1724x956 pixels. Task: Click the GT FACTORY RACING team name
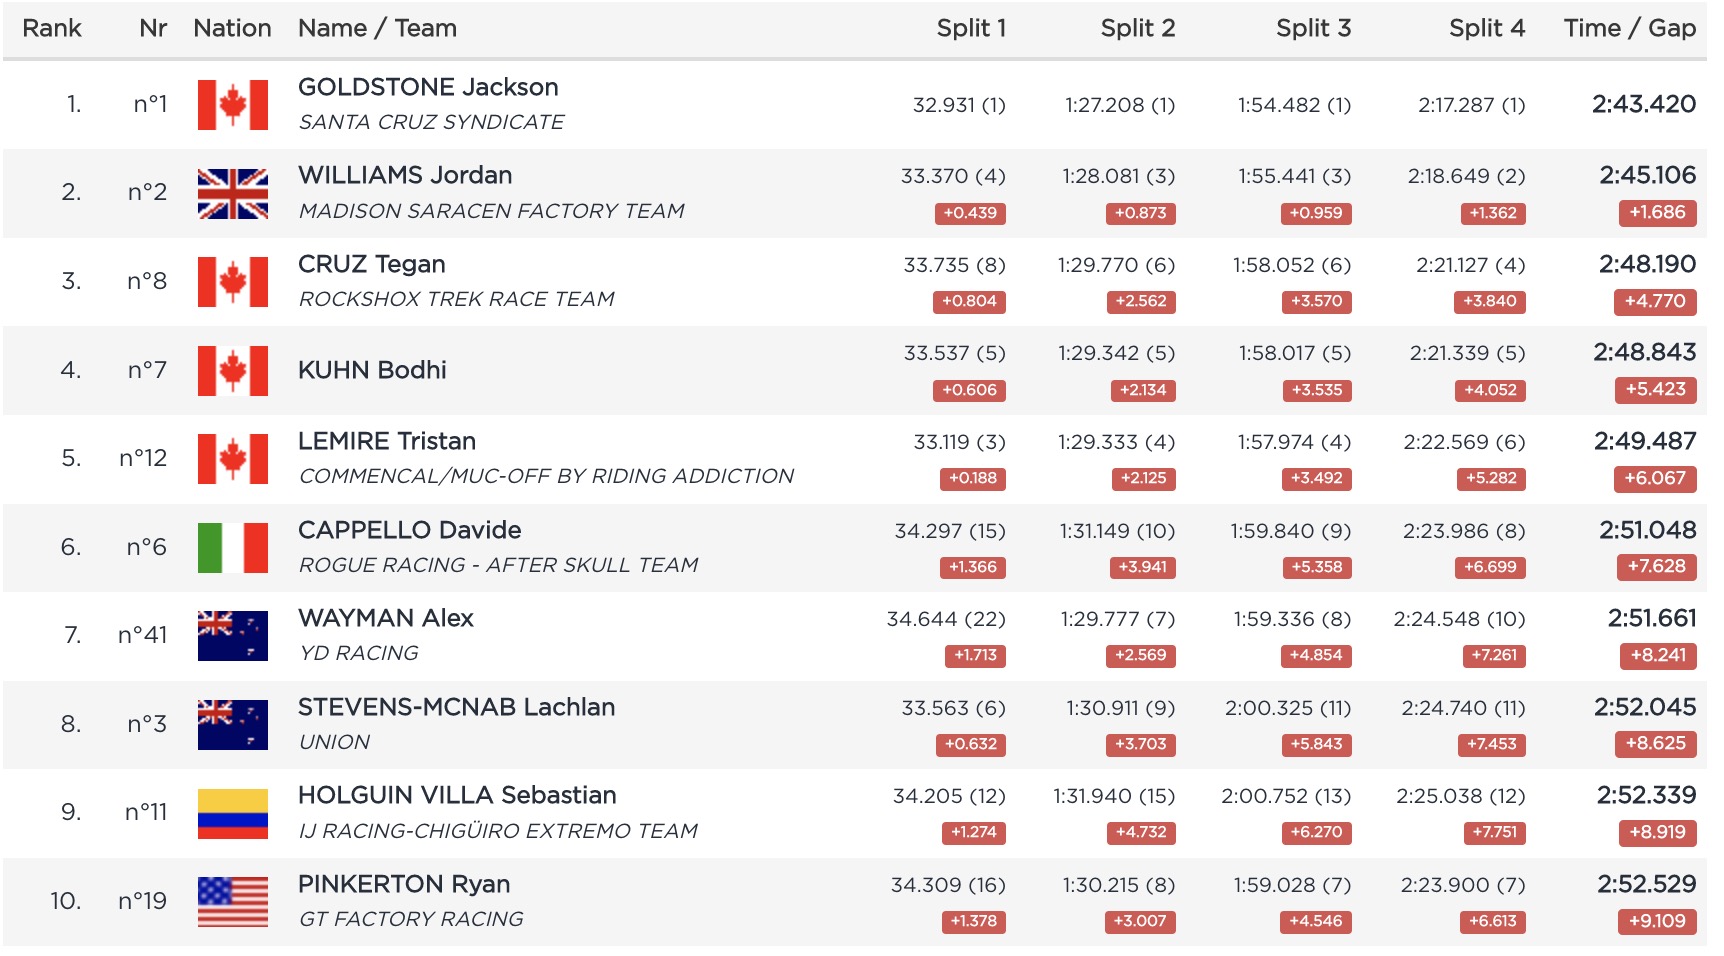(411, 919)
